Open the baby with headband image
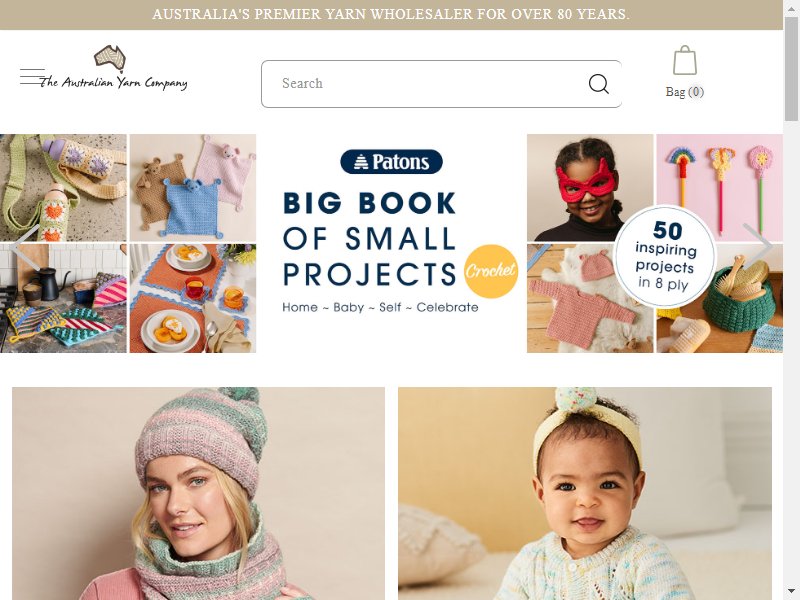The height and width of the screenshot is (600, 800). [x=585, y=493]
